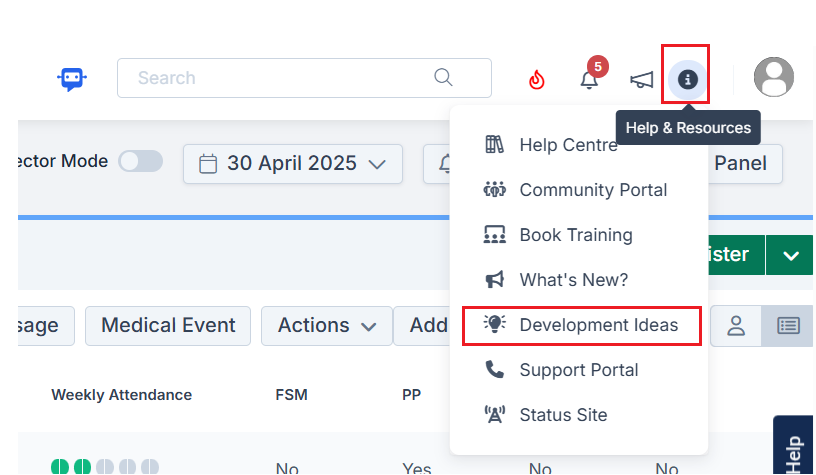The height and width of the screenshot is (475, 816).
Task: Click the Help & Resources info icon
Action: click(x=687, y=79)
